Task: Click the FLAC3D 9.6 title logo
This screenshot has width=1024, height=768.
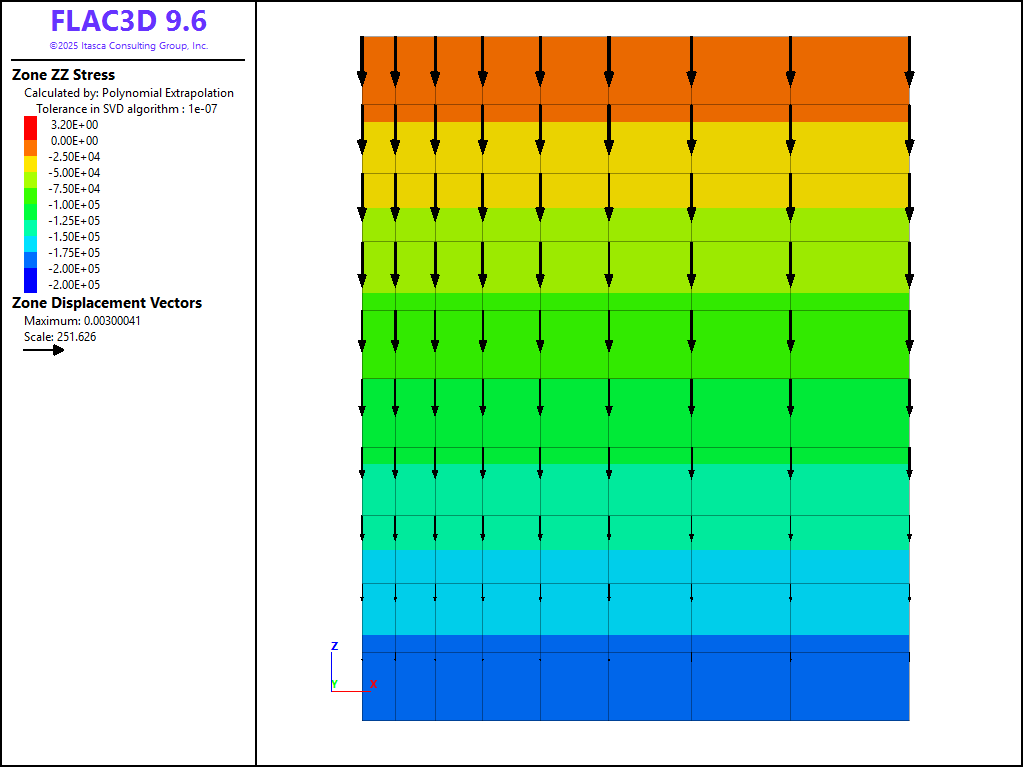Action: 128,21
